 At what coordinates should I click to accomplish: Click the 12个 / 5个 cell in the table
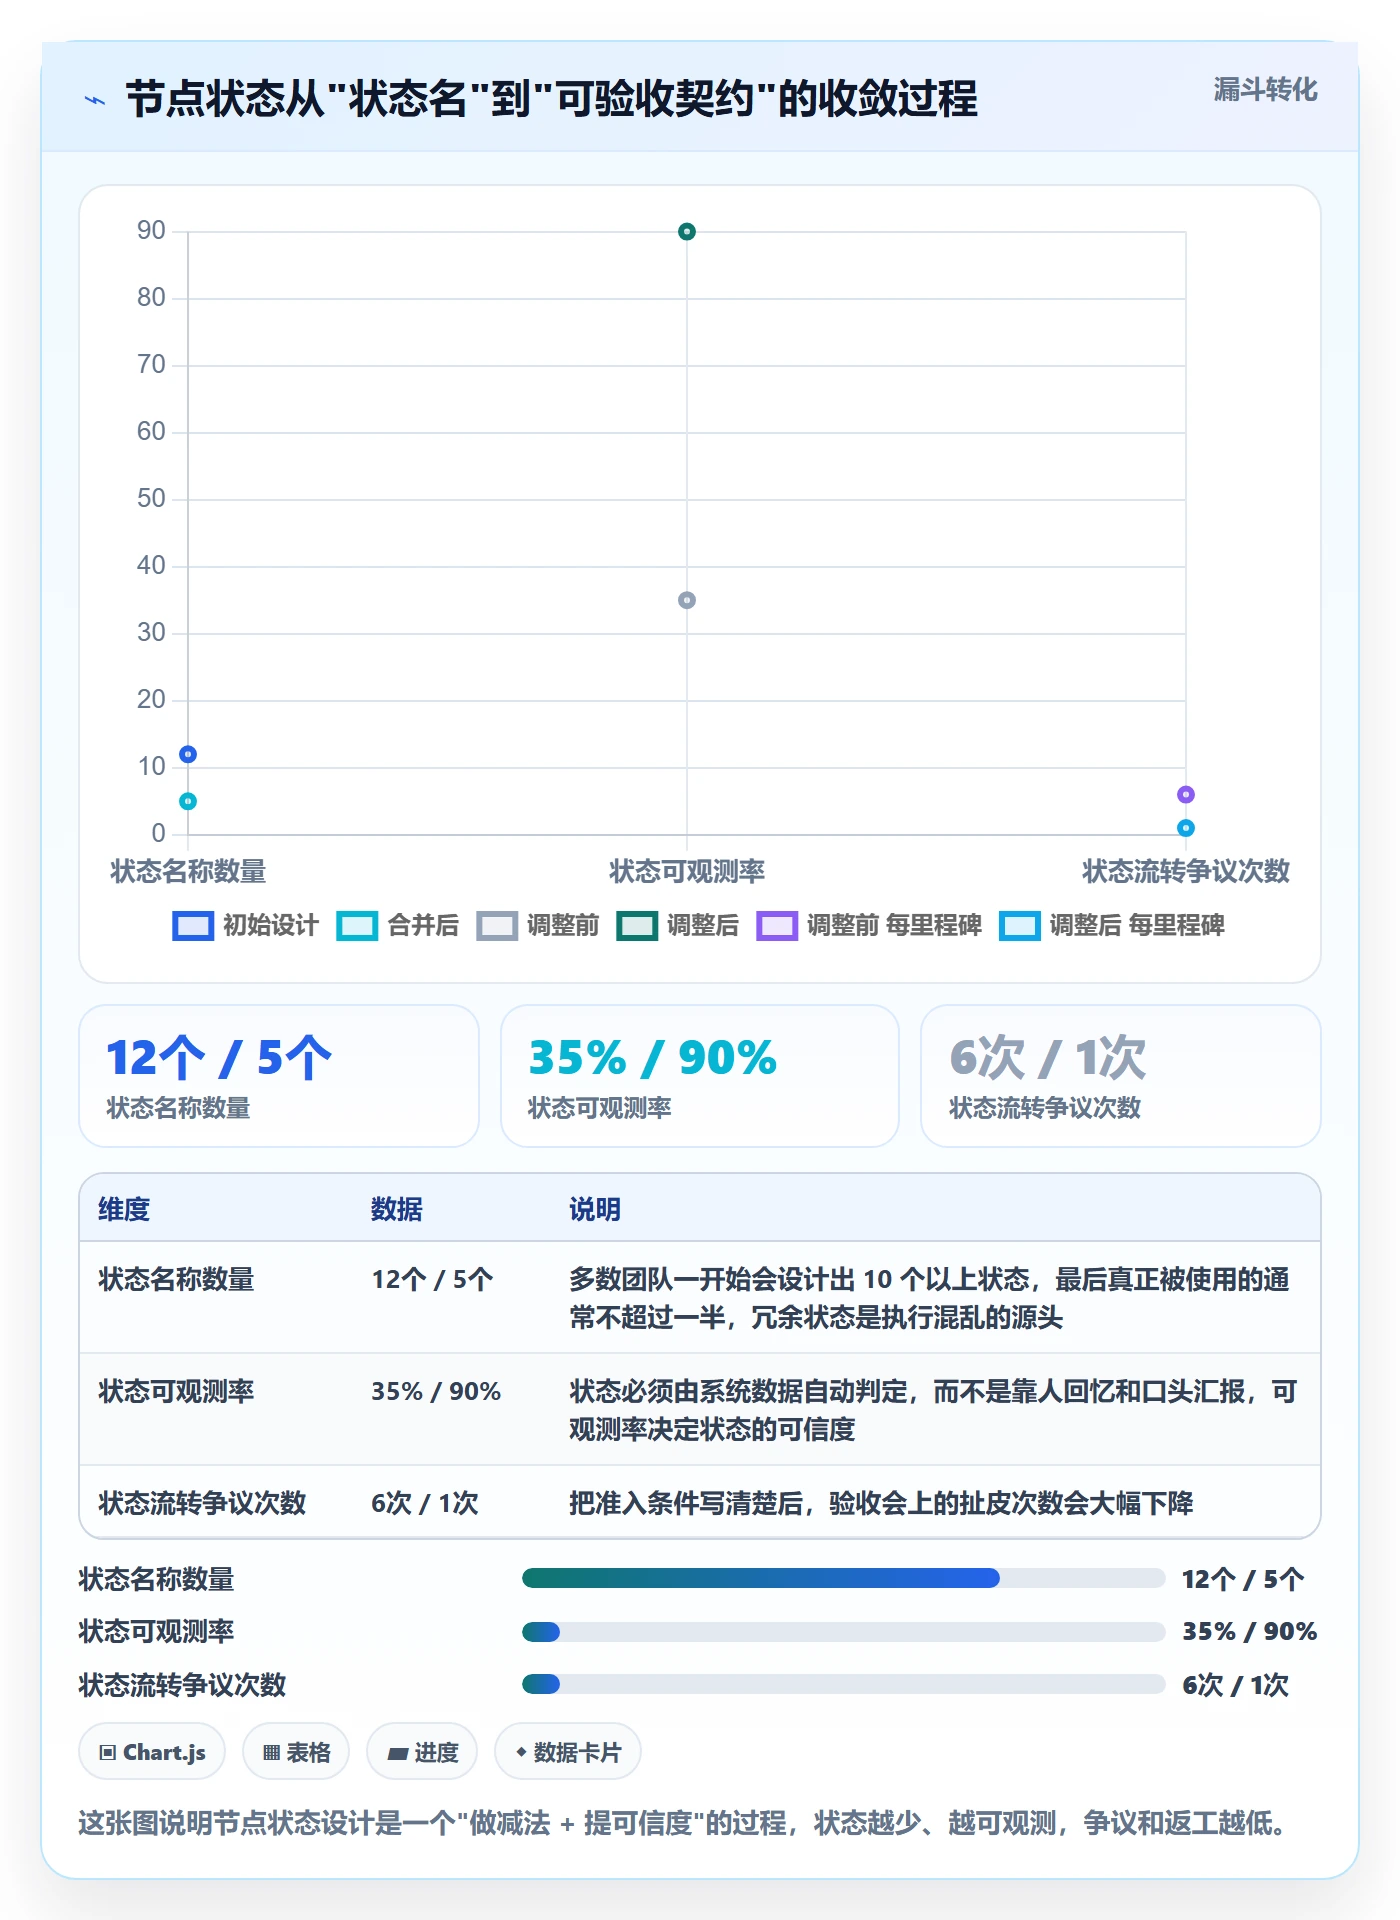tap(432, 1279)
